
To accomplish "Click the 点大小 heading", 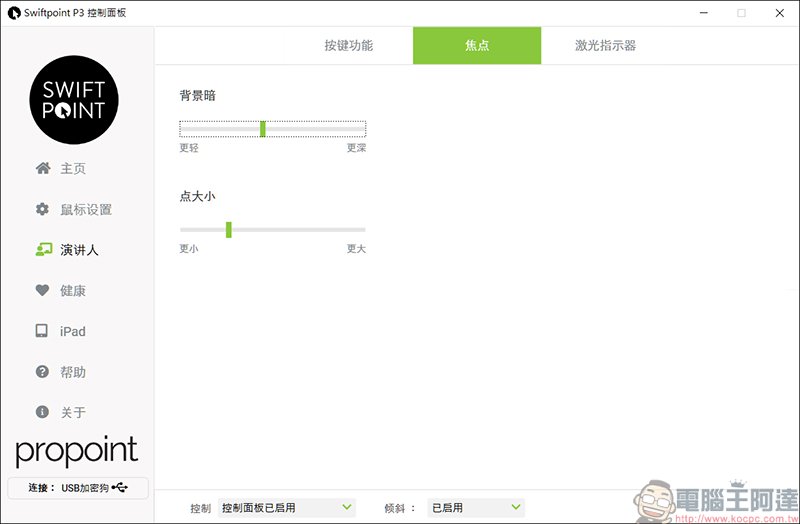I will pos(197,196).
